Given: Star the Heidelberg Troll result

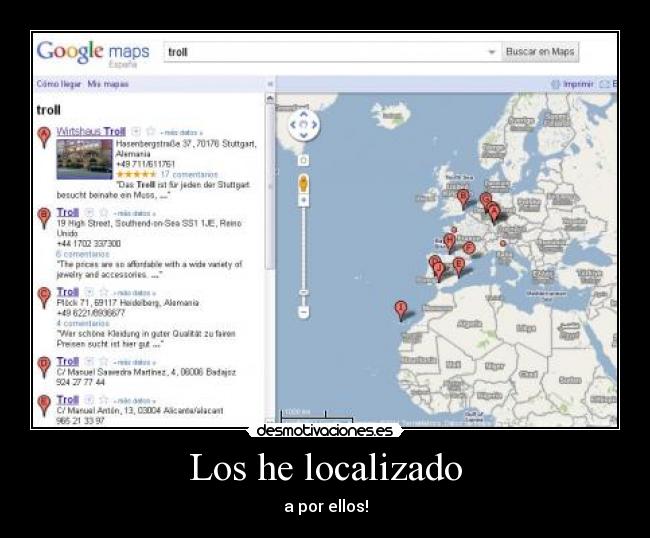Looking at the screenshot, I should 104,292.
